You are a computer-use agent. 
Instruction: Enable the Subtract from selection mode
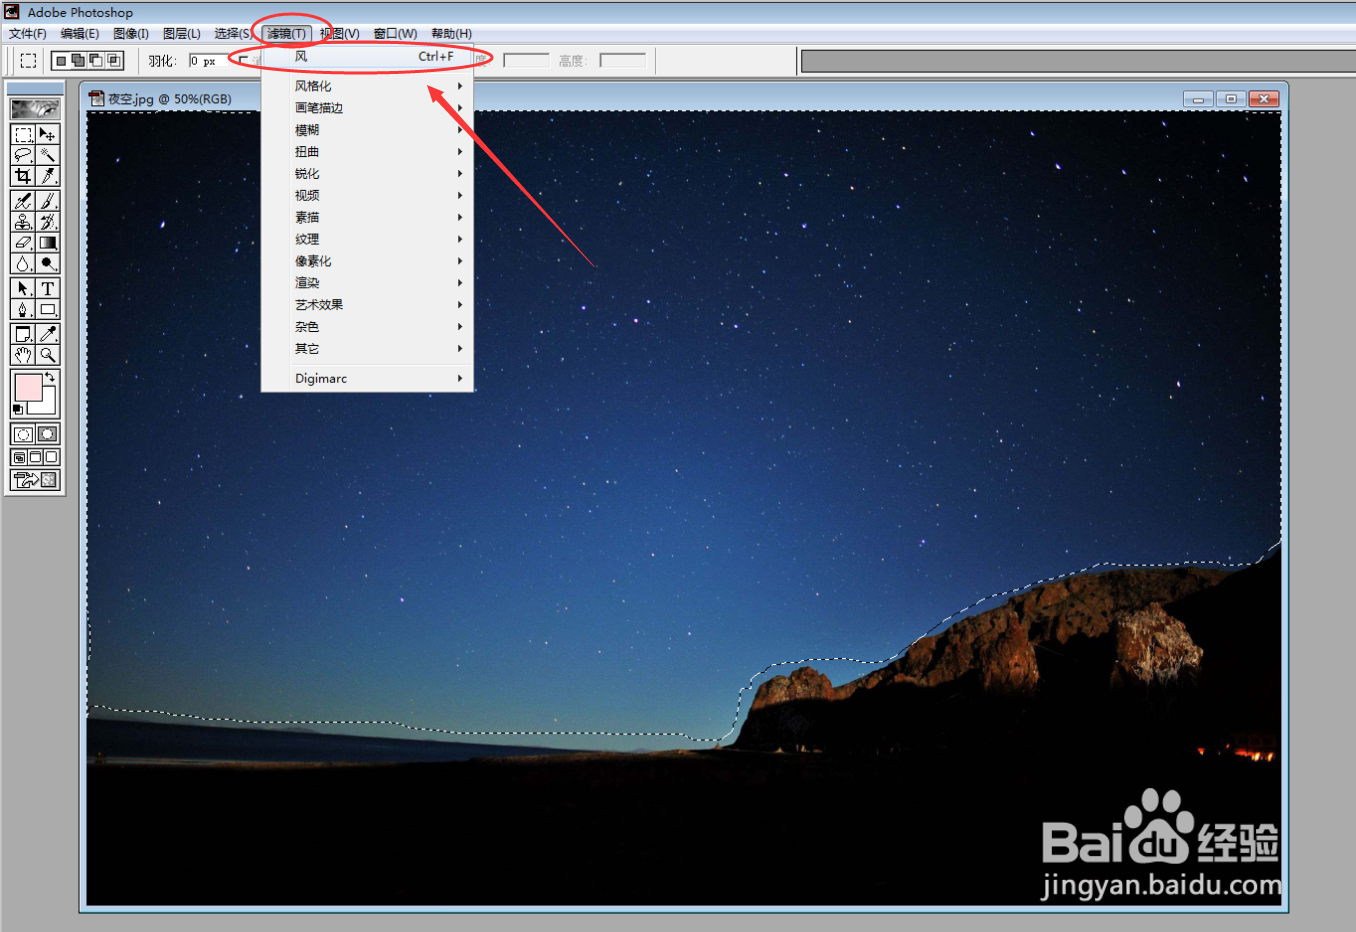click(x=96, y=61)
